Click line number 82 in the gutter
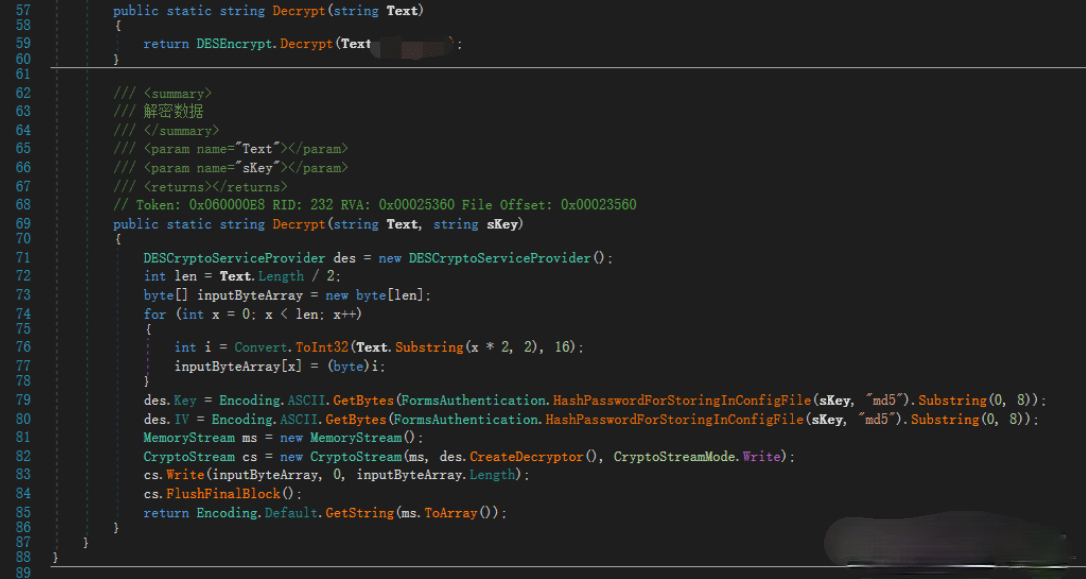This screenshot has height=579, width=1086. [22, 456]
